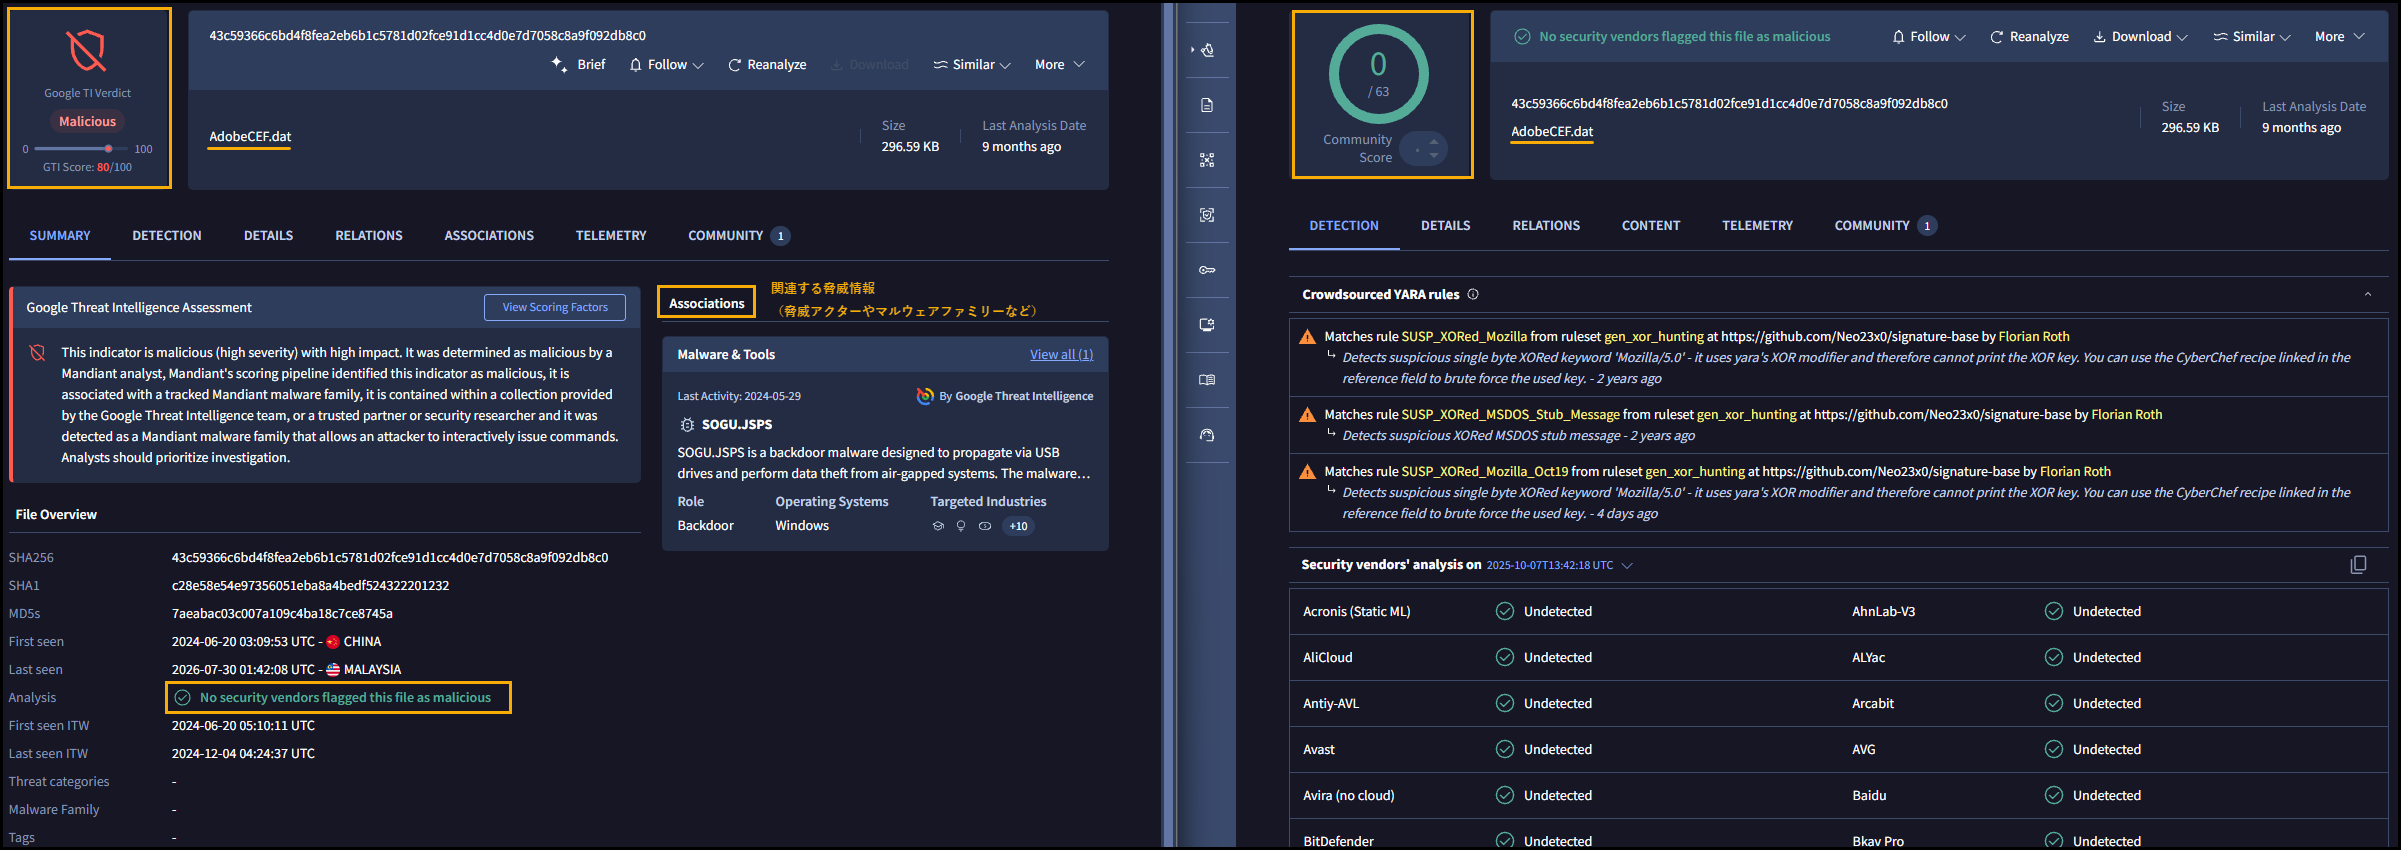Viewport: 2401px width, 850px height.
Task: Open the More menu in the Google TI header
Action: tap(1059, 64)
